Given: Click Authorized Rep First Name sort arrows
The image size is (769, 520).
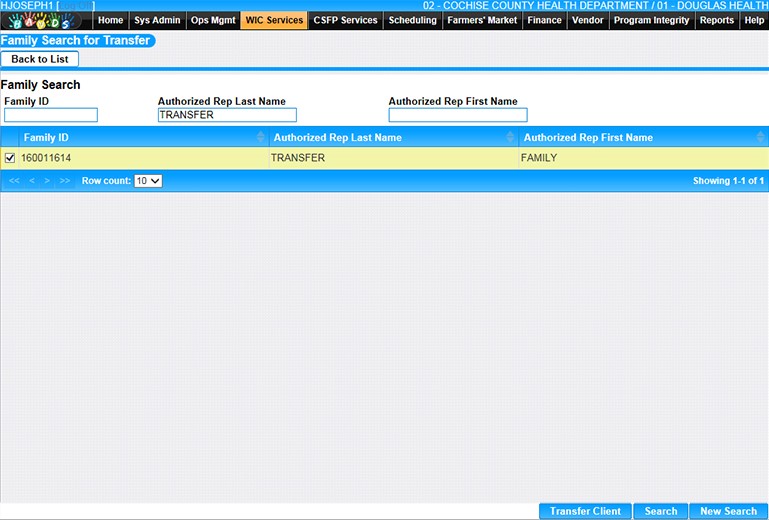Looking at the screenshot, I should (762, 137).
